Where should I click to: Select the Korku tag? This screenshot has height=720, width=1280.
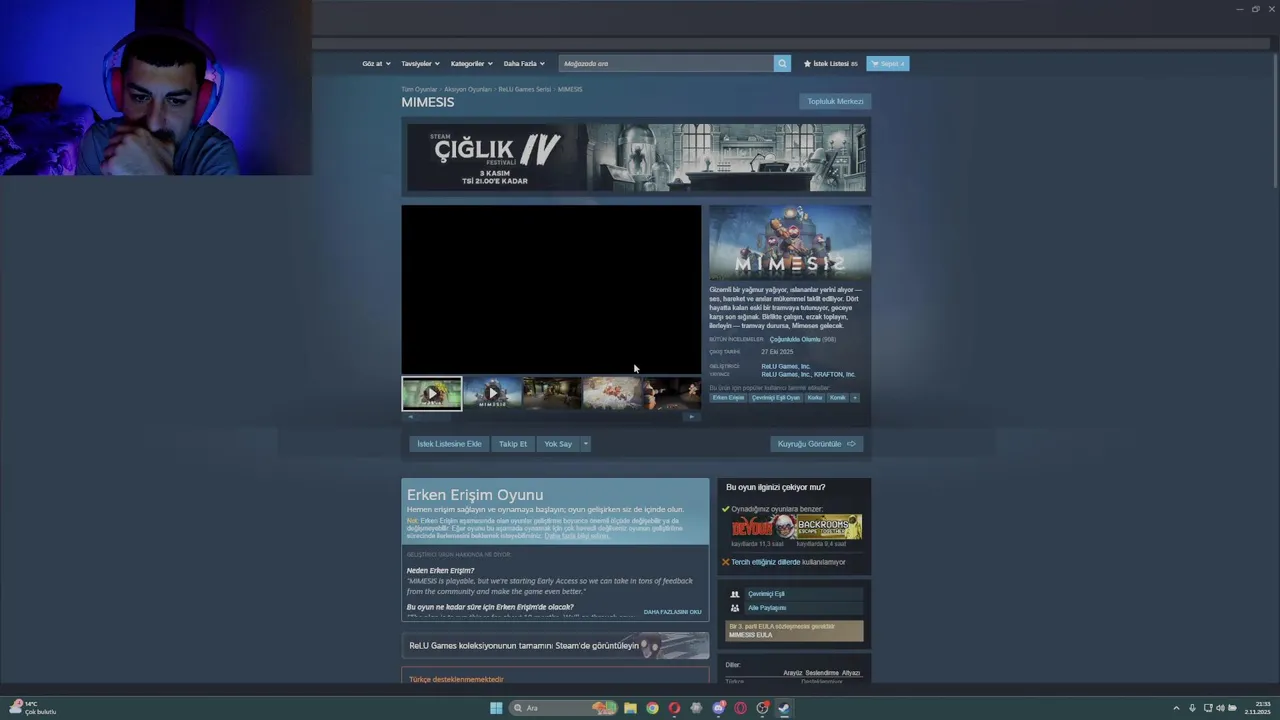point(815,398)
